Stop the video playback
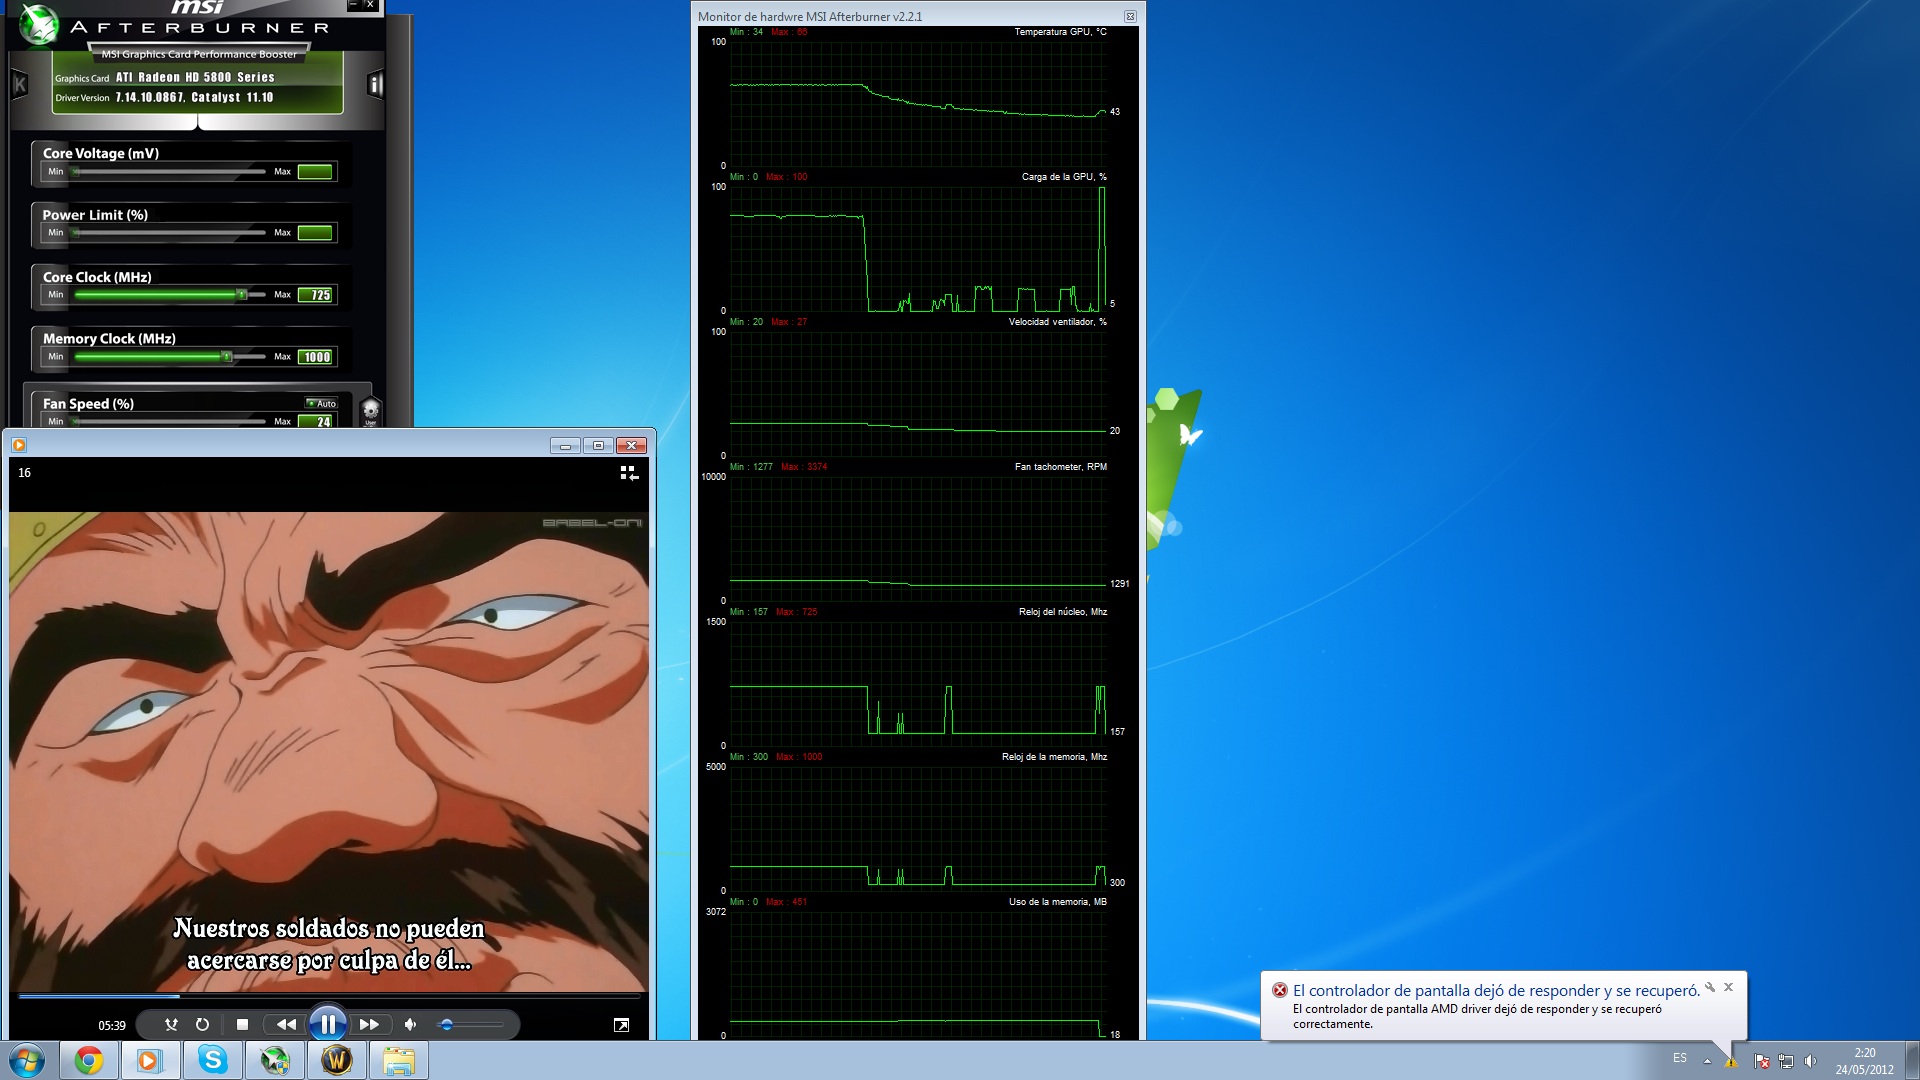 [x=242, y=1024]
